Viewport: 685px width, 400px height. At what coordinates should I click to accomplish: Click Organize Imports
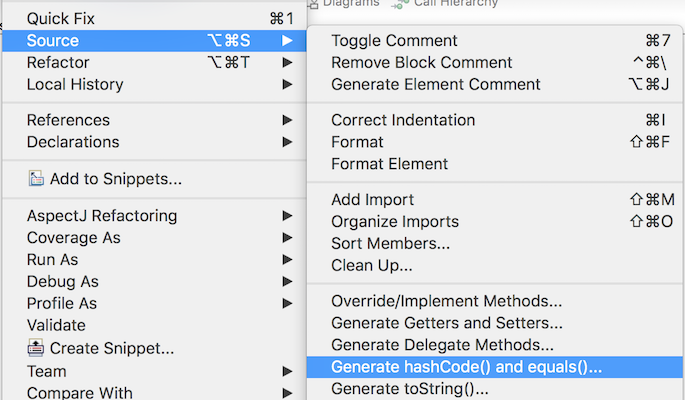coord(395,222)
